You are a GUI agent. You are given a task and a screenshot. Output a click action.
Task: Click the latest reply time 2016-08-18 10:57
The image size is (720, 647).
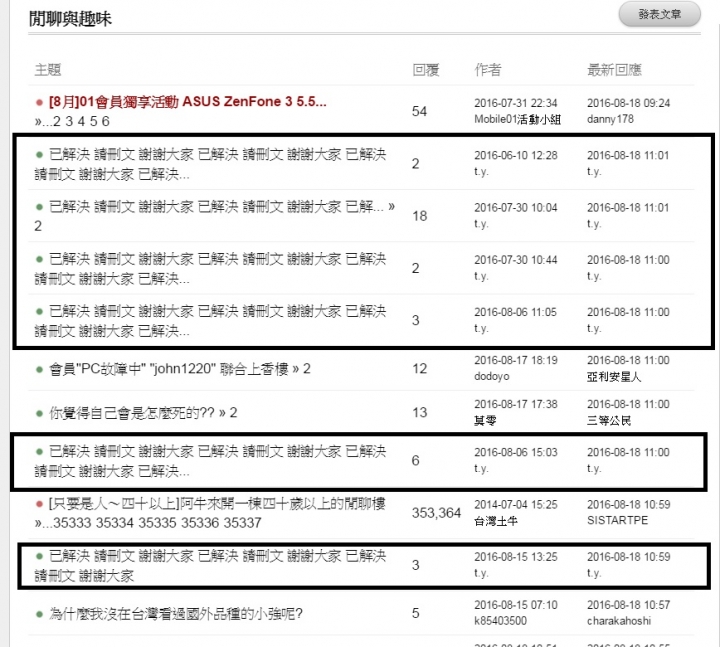[629, 605]
